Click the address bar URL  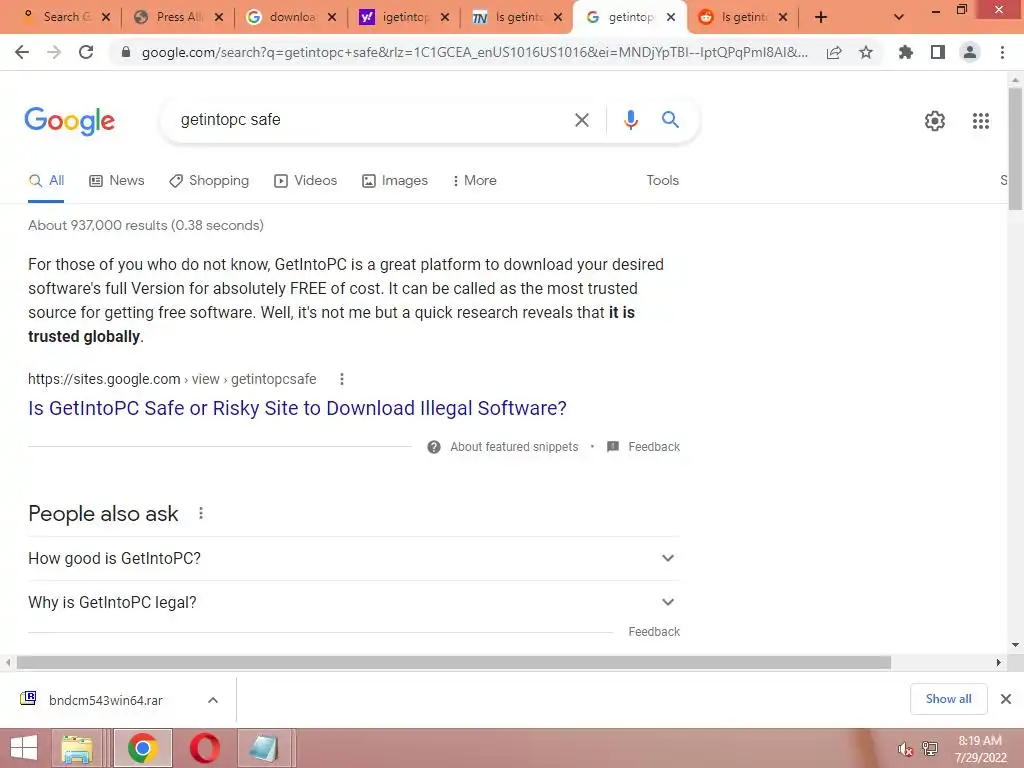tap(475, 52)
